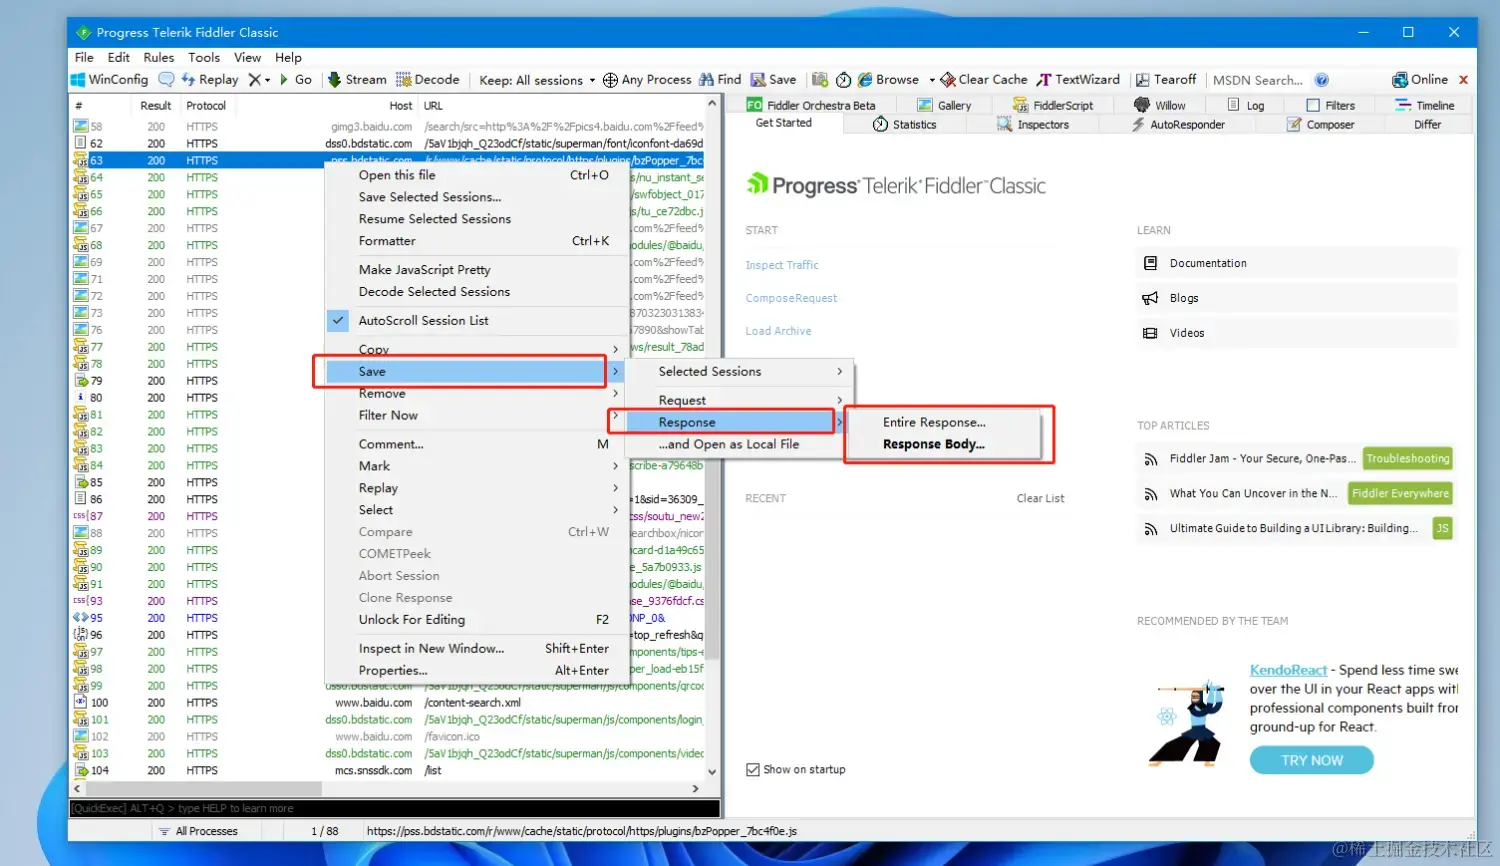Choose Response Body... in the submenu
Viewport: 1500px width, 866px height.
934,445
